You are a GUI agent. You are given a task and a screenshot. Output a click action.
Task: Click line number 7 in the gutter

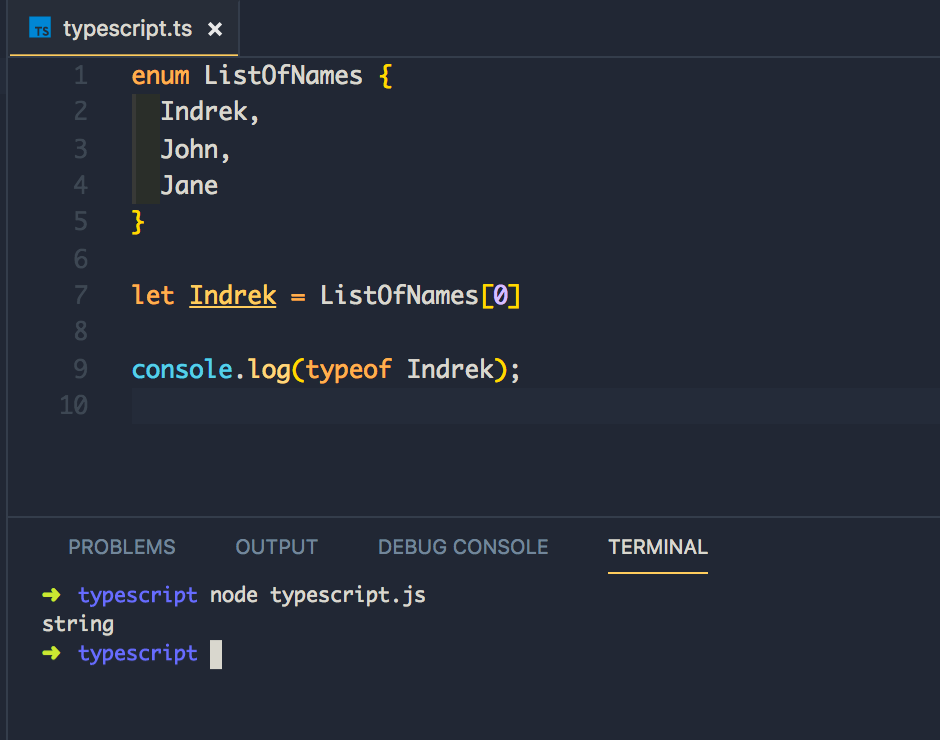80,295
